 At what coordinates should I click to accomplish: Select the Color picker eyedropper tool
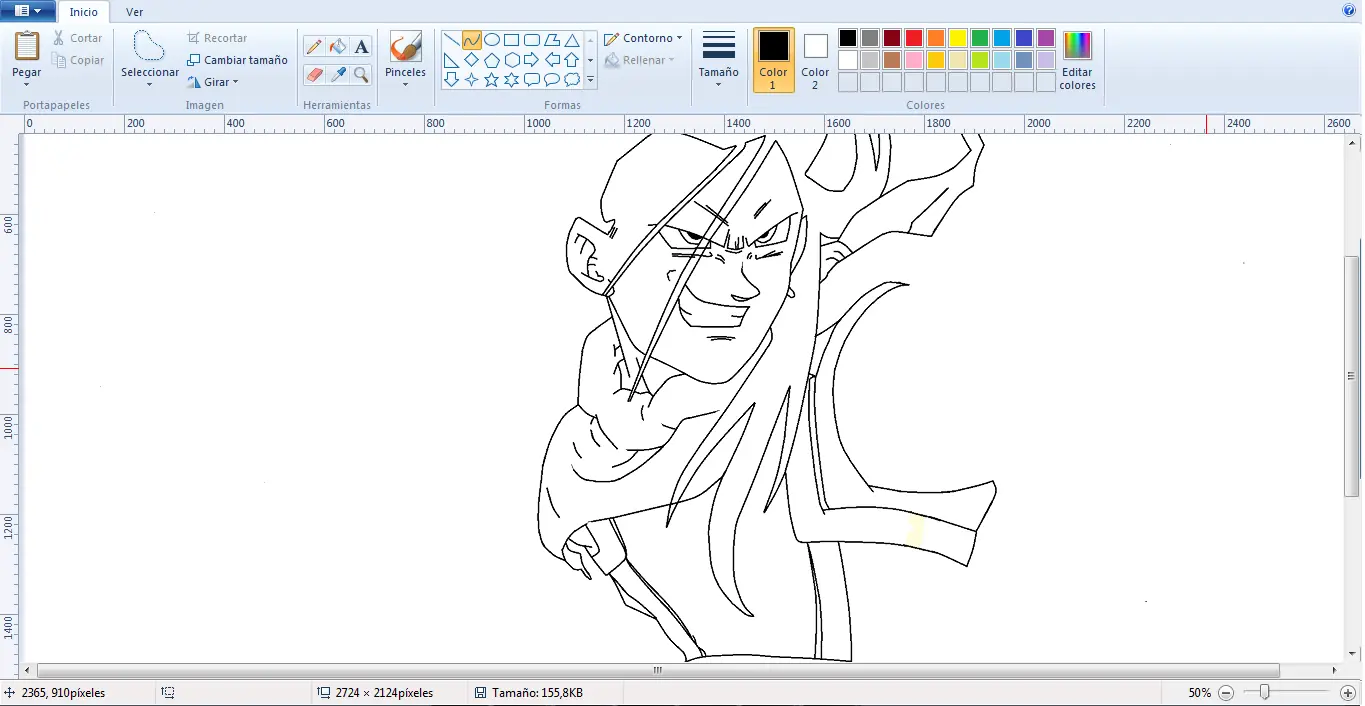point(338,74)
